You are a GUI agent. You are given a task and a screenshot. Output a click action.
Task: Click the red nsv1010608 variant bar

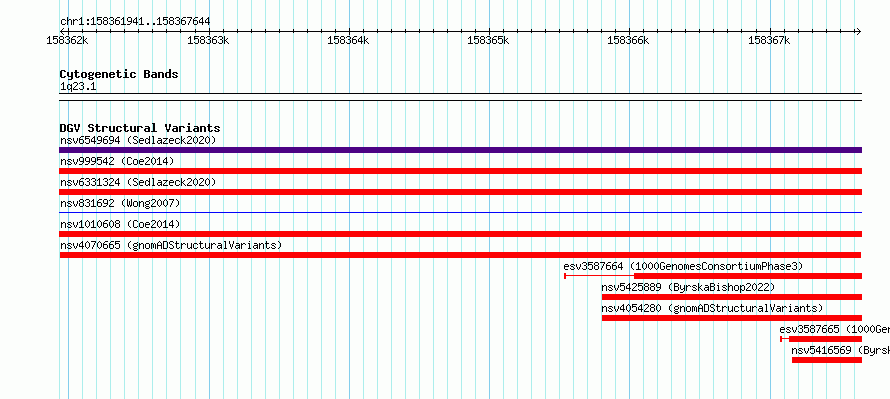[460, 234]
